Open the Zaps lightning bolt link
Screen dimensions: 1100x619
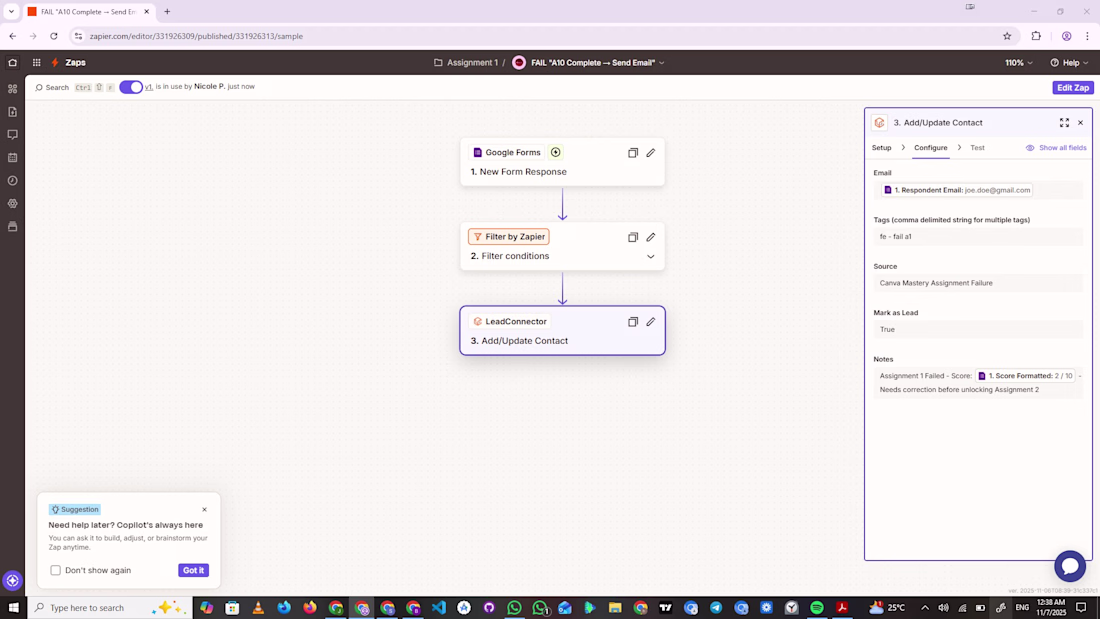[68, 62]
